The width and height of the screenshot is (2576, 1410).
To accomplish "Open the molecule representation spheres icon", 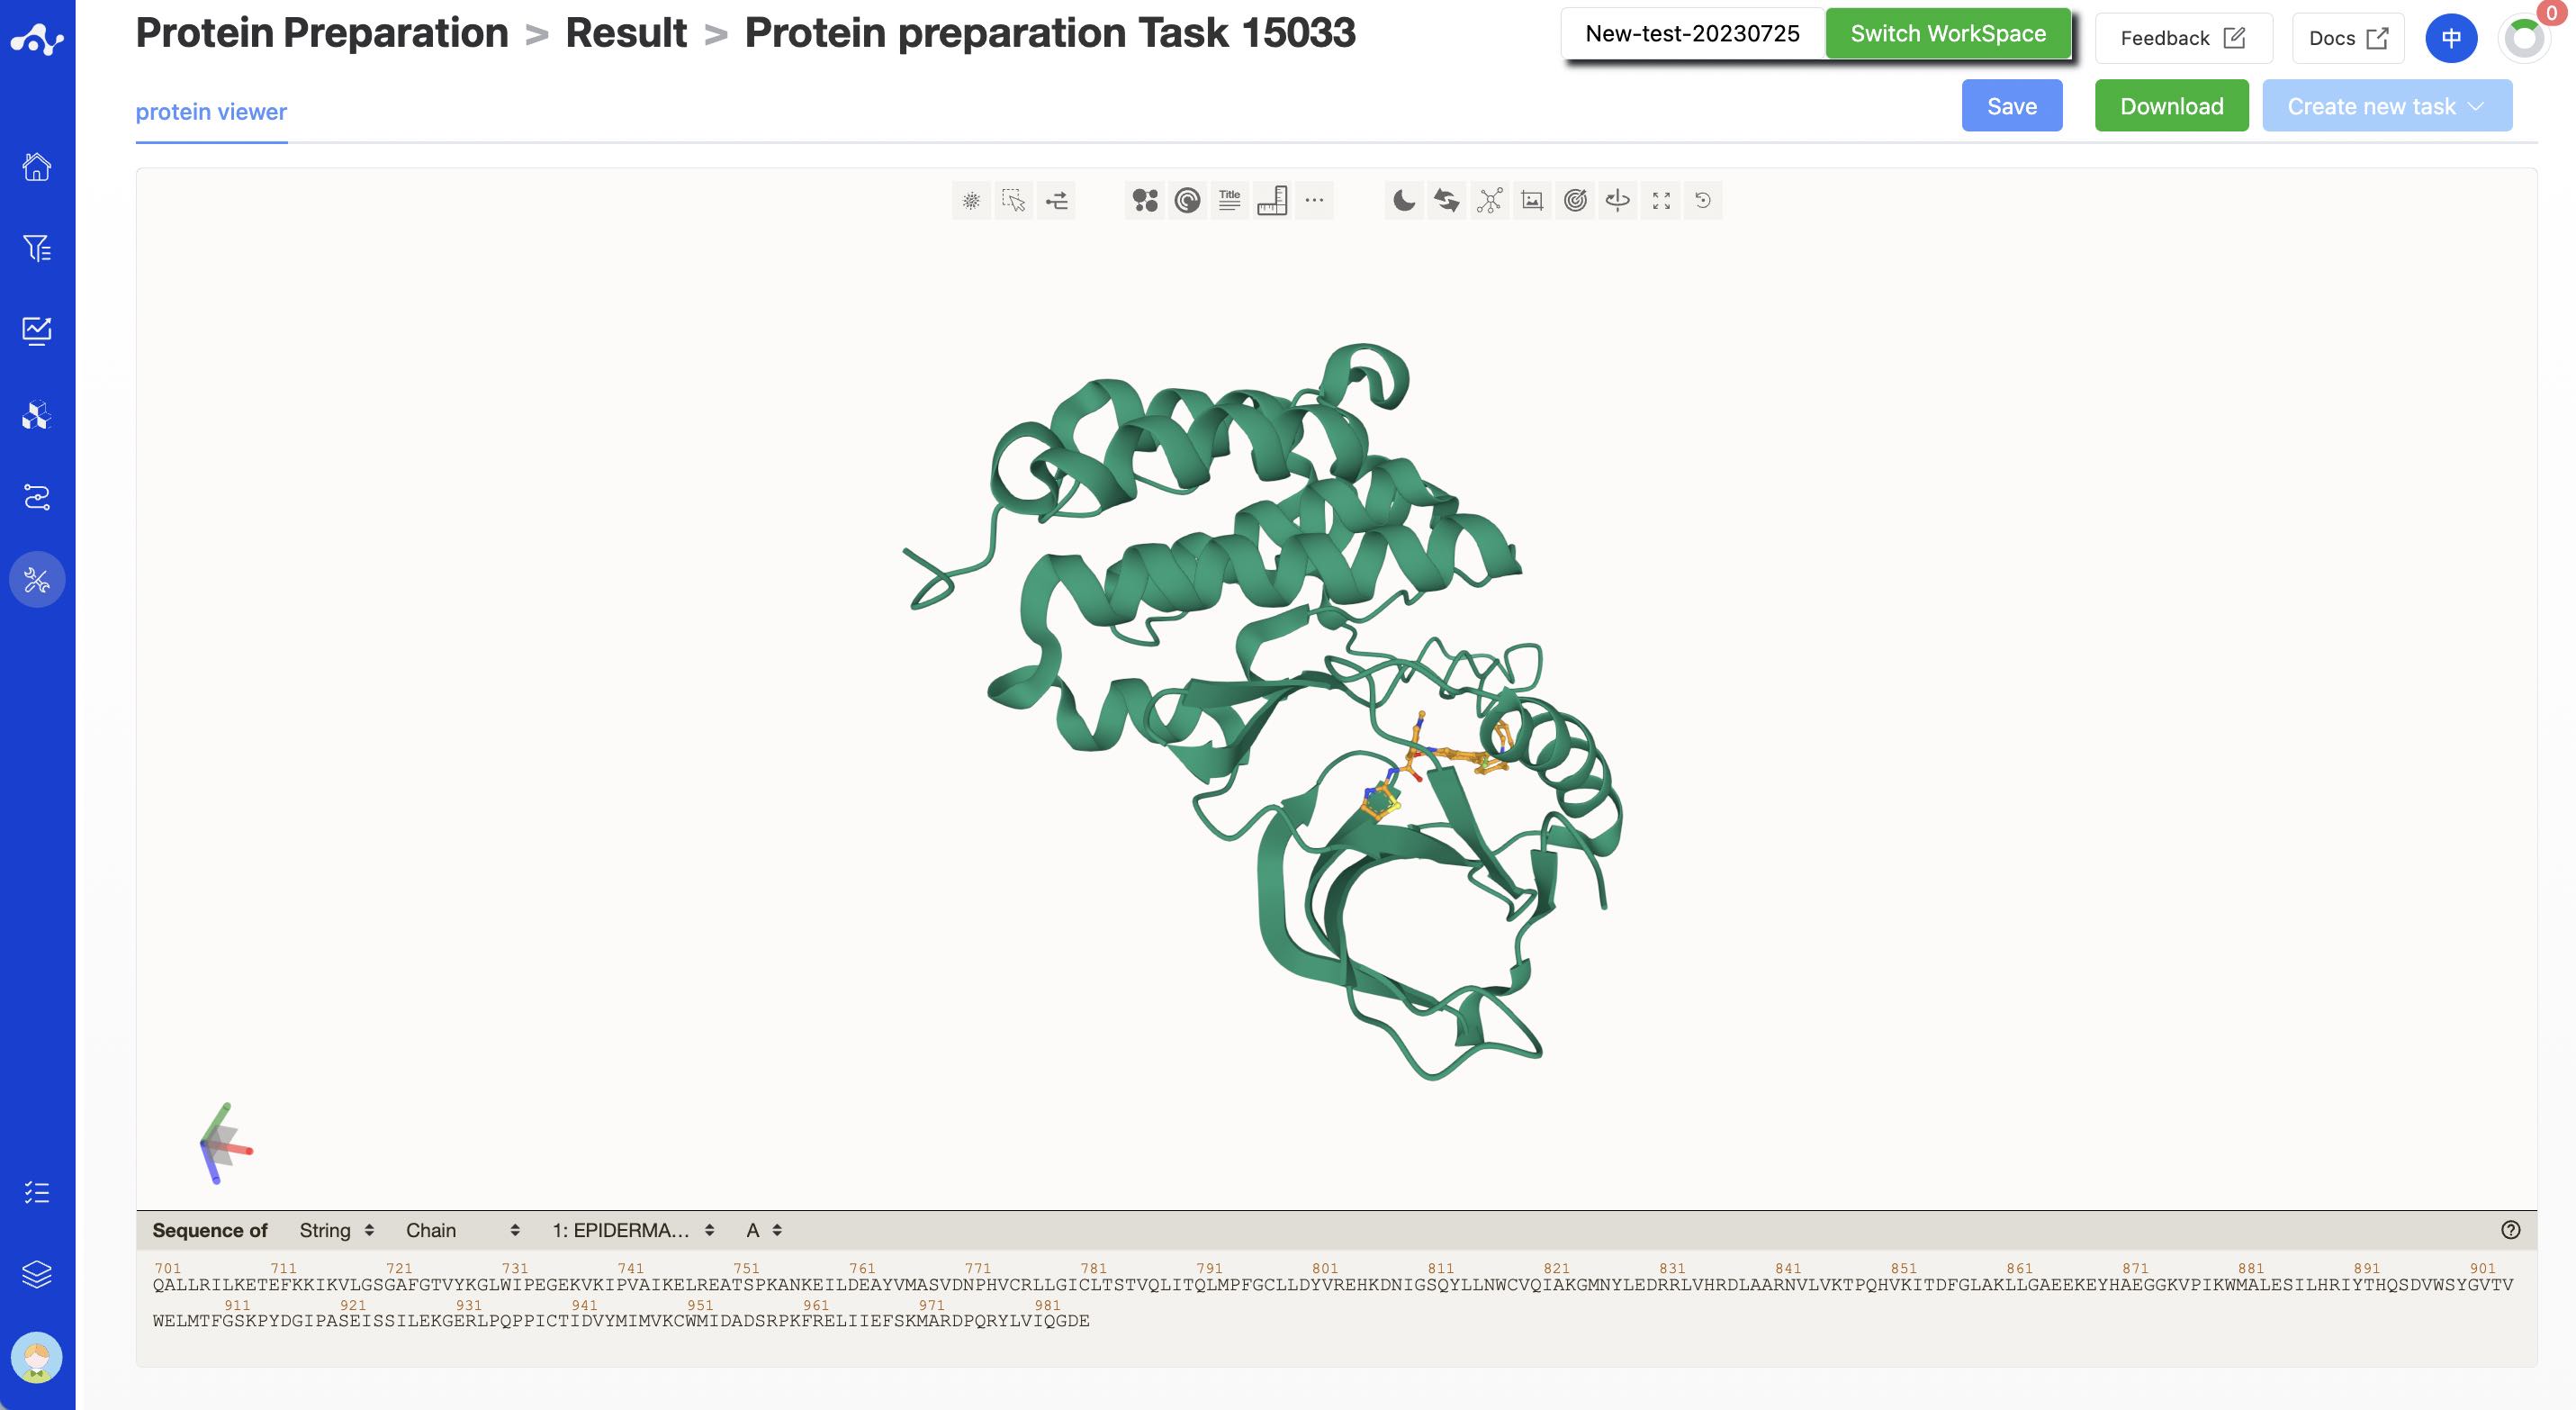I will [1145, 201].
